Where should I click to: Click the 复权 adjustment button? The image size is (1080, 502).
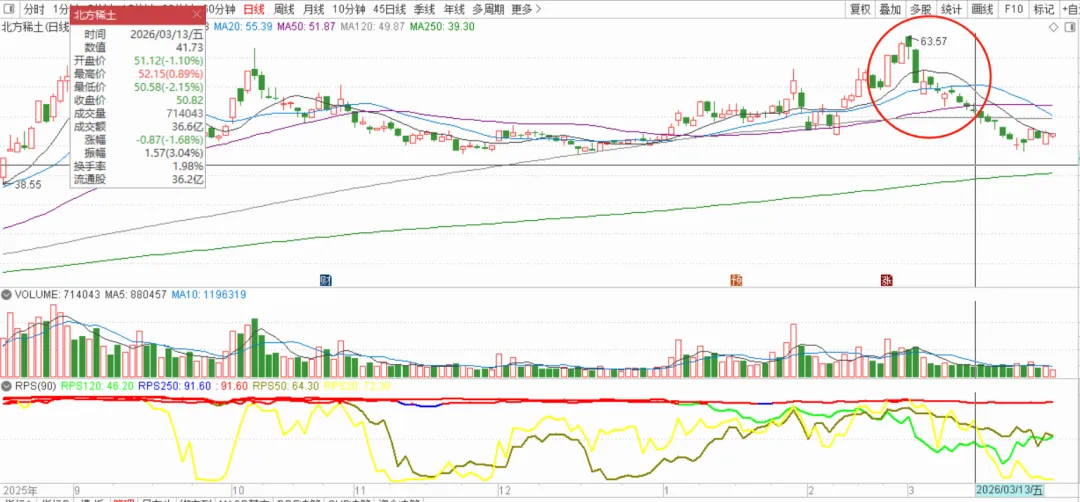coord(860,9)
